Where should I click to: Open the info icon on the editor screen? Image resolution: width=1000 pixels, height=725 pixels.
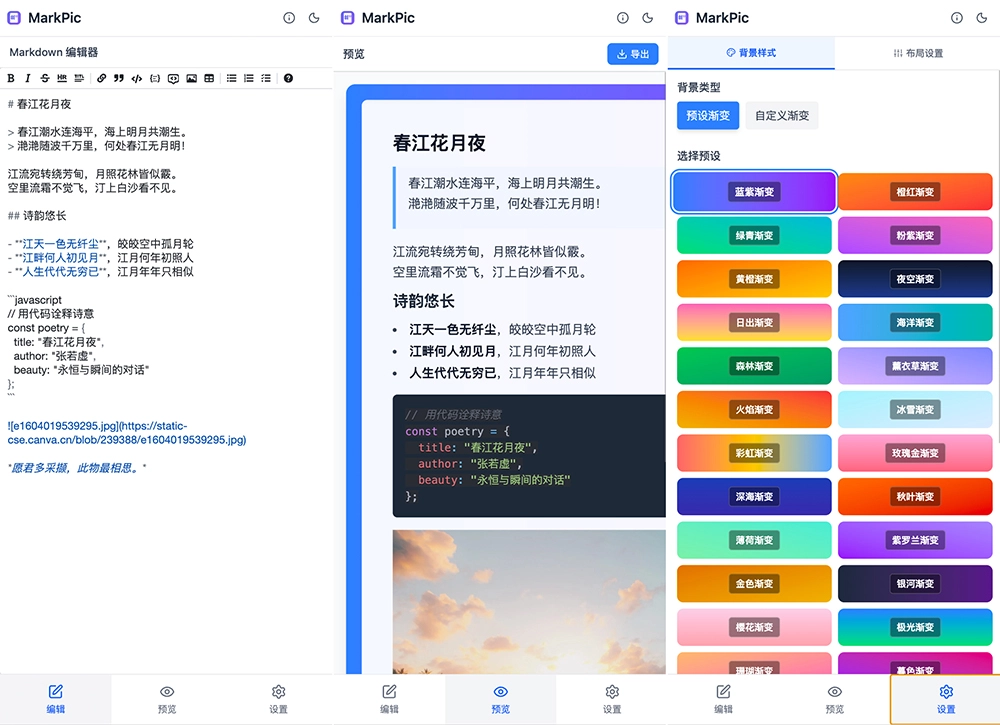[289, 18]
